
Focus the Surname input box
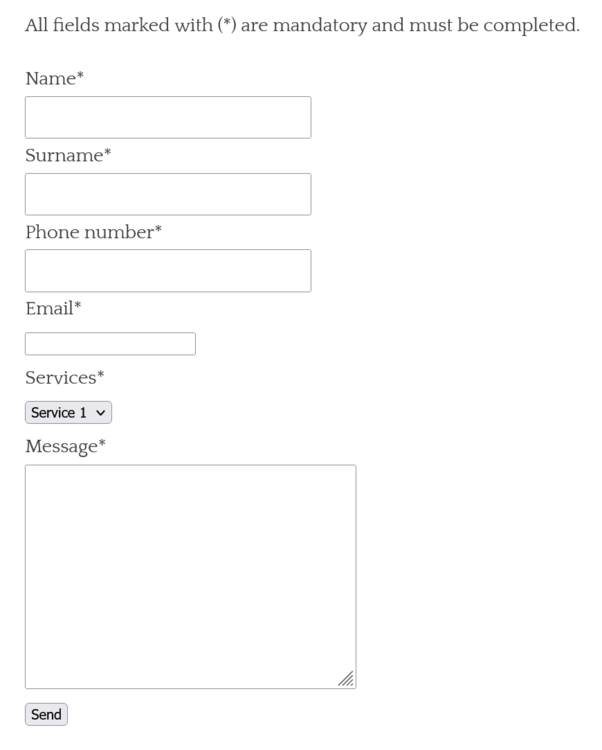167,194
